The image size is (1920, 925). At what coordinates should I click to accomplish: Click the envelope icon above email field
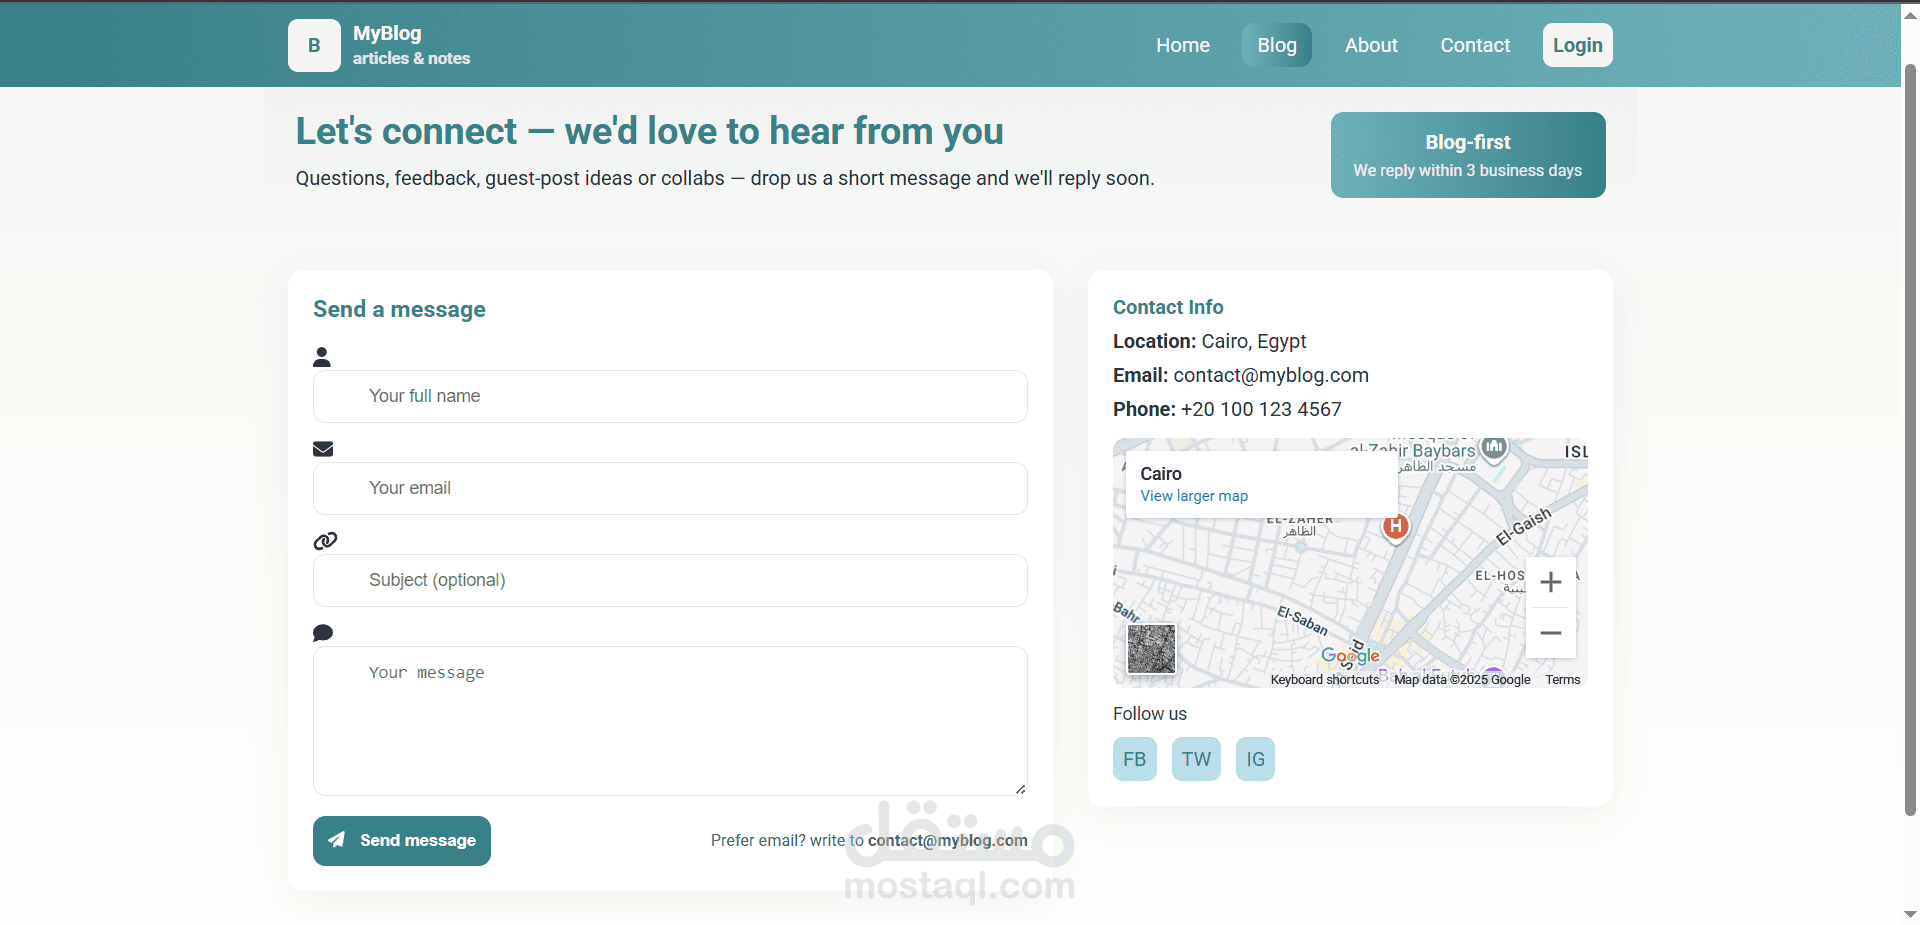click(323, 449)
